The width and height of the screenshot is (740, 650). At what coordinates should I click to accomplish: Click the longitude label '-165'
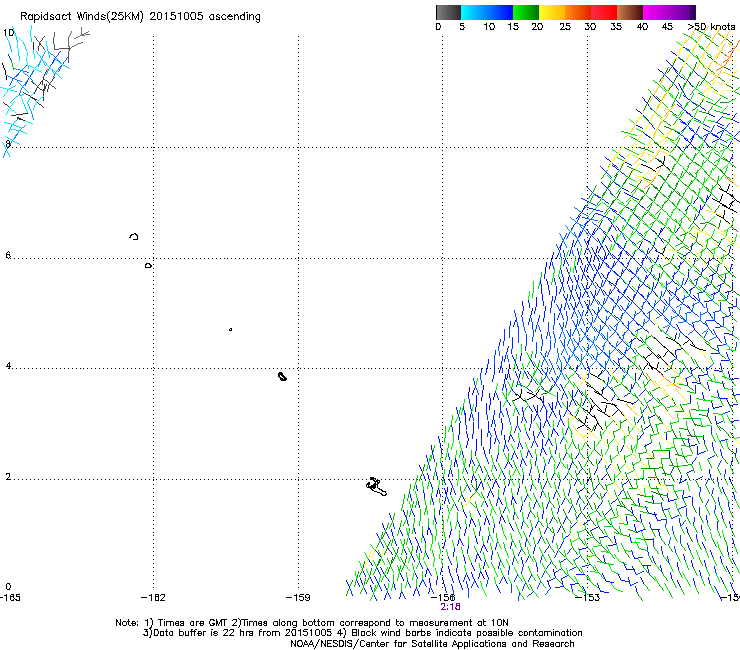10,598
